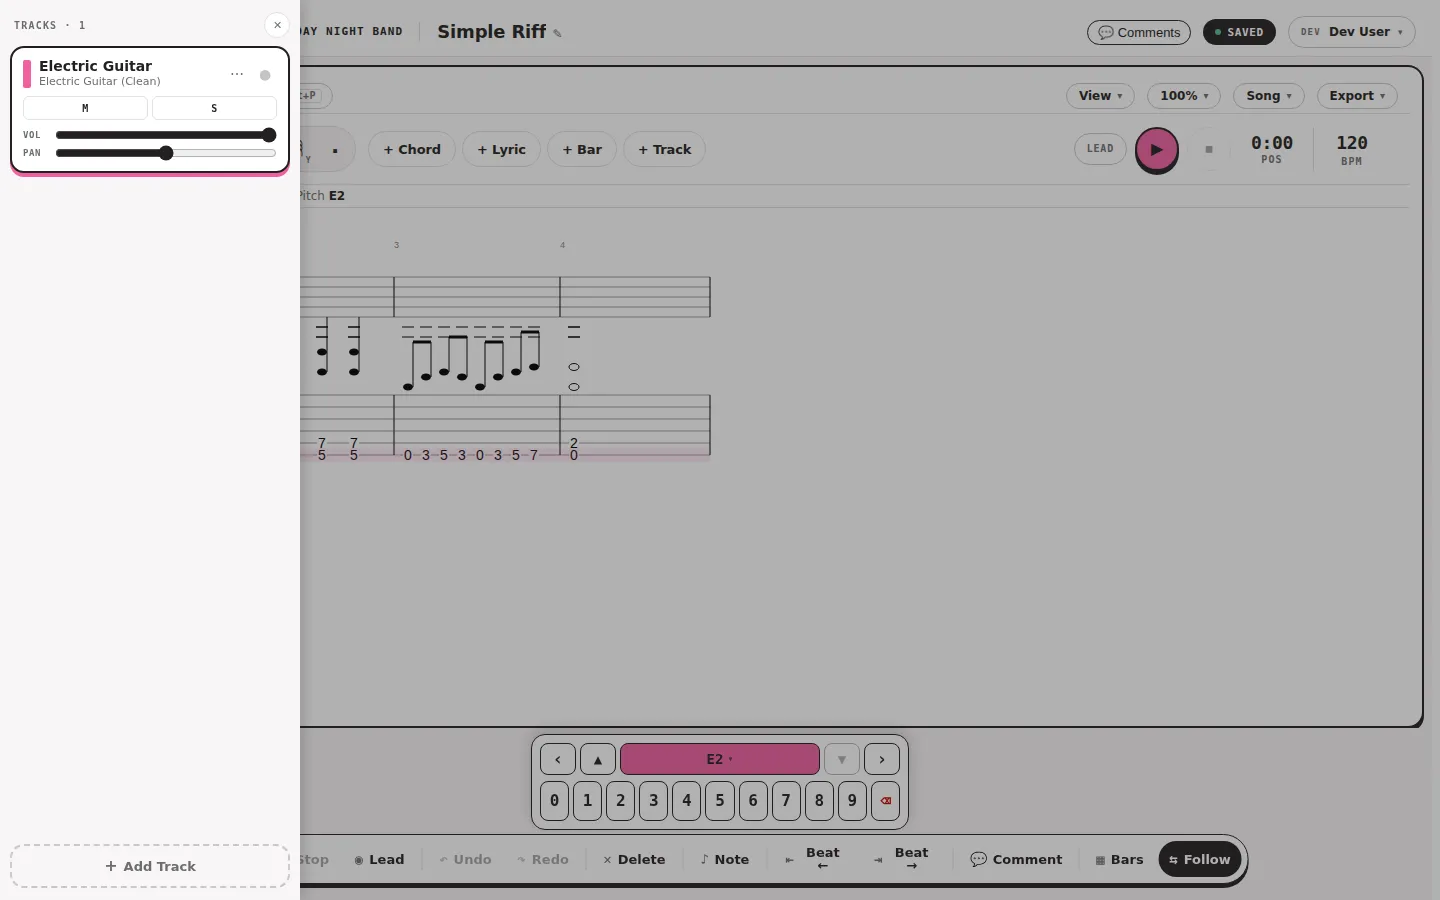Open the Dev User account dropdown
1440x900 pixels.
click(x=1352, y=32)
